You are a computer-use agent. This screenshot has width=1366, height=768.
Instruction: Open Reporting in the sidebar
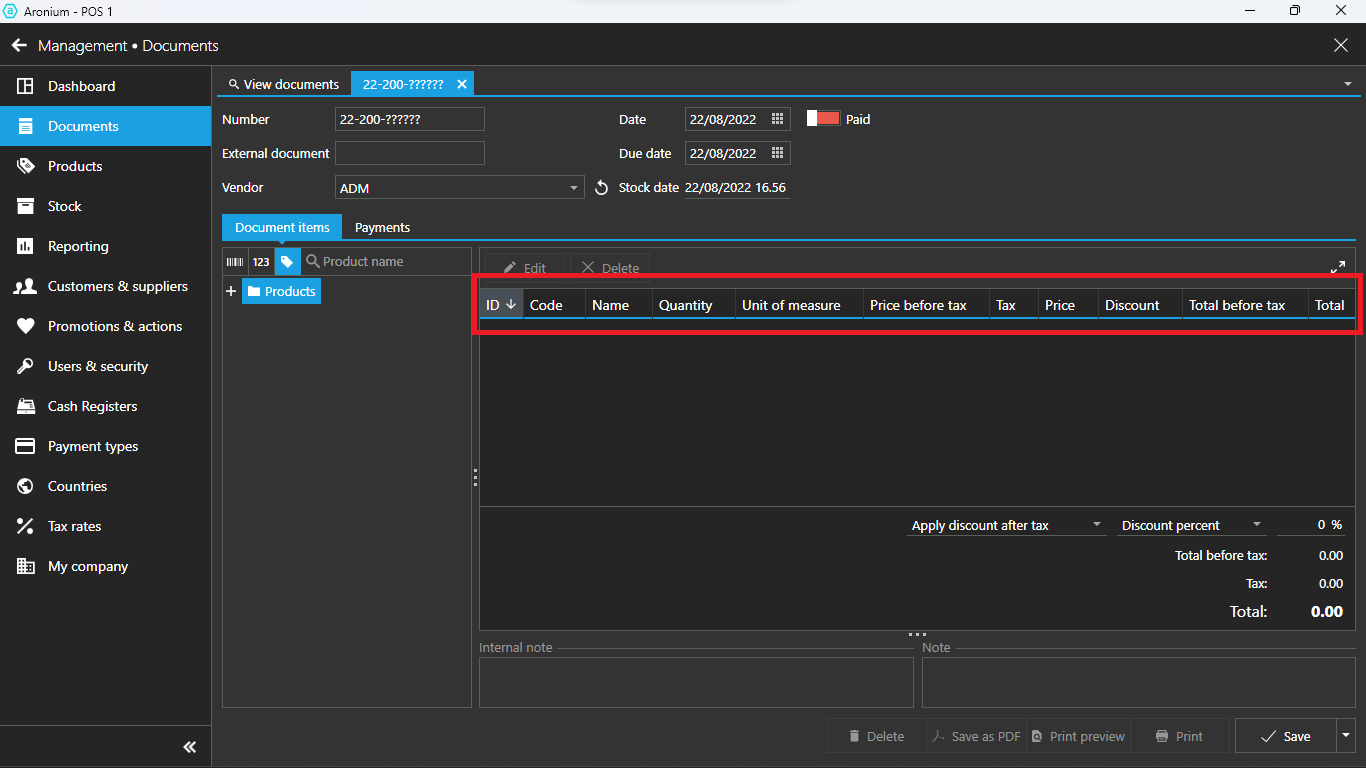(78, 246)
